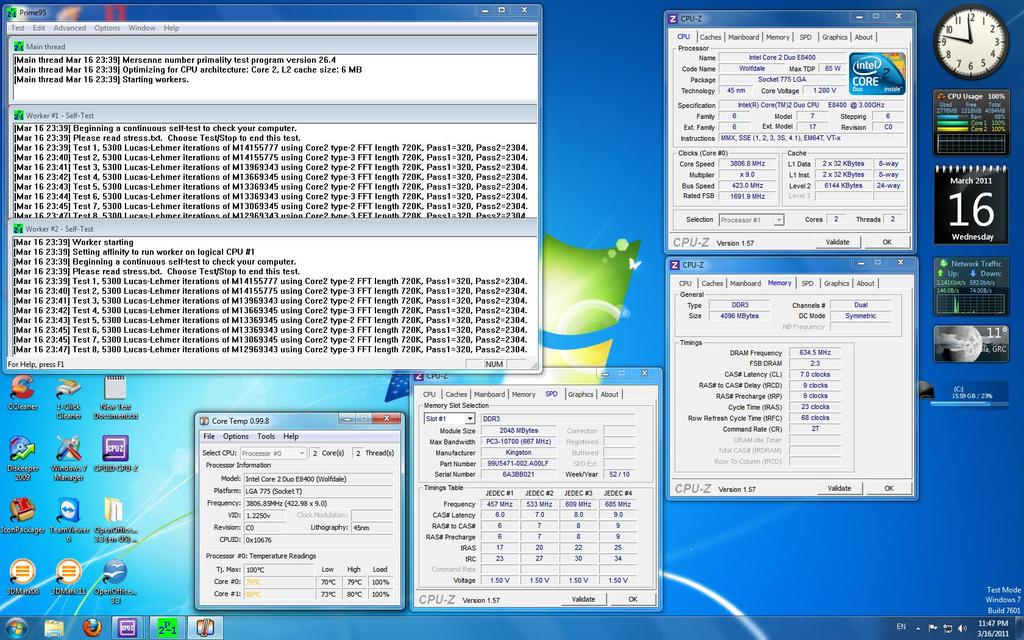Viewport: 1024px width, 640px height.
Task: Click the CPU Usage meter gadget
Action: (971, 122)
